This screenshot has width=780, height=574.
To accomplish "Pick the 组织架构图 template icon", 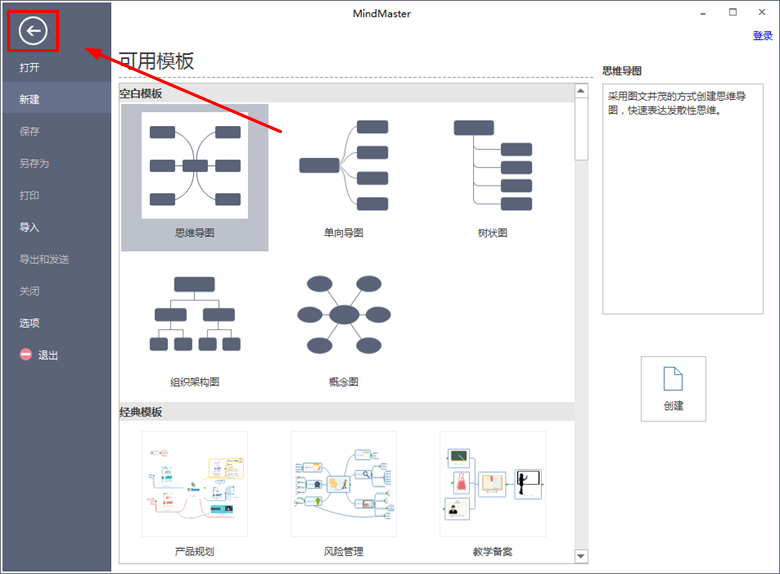I will 195,314.
